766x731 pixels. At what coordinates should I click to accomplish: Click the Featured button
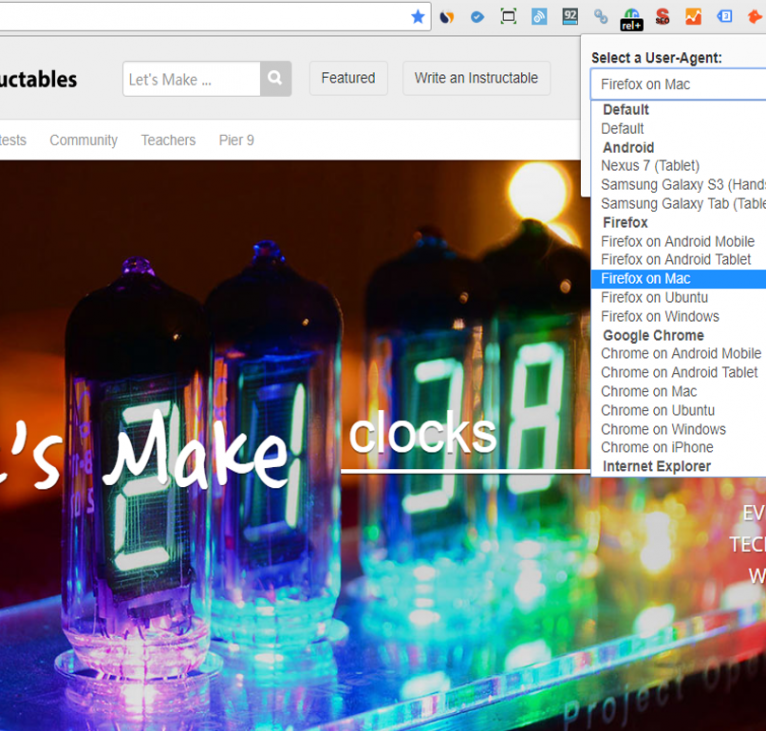348,78
